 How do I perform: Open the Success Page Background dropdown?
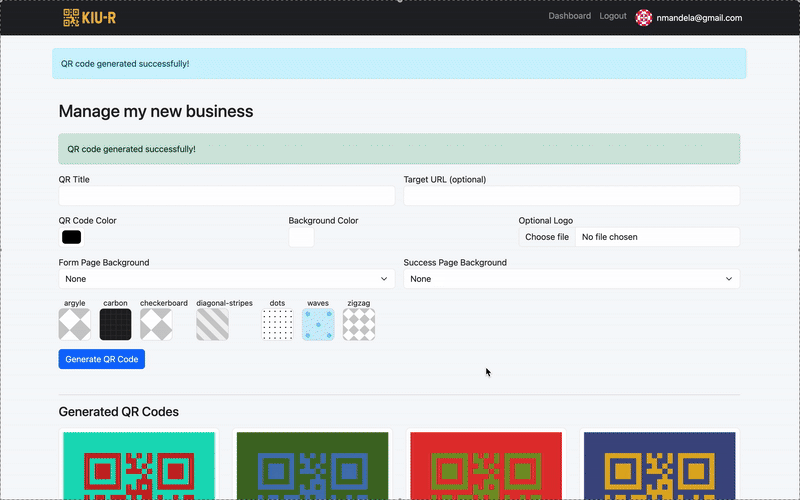click(571, 279)
